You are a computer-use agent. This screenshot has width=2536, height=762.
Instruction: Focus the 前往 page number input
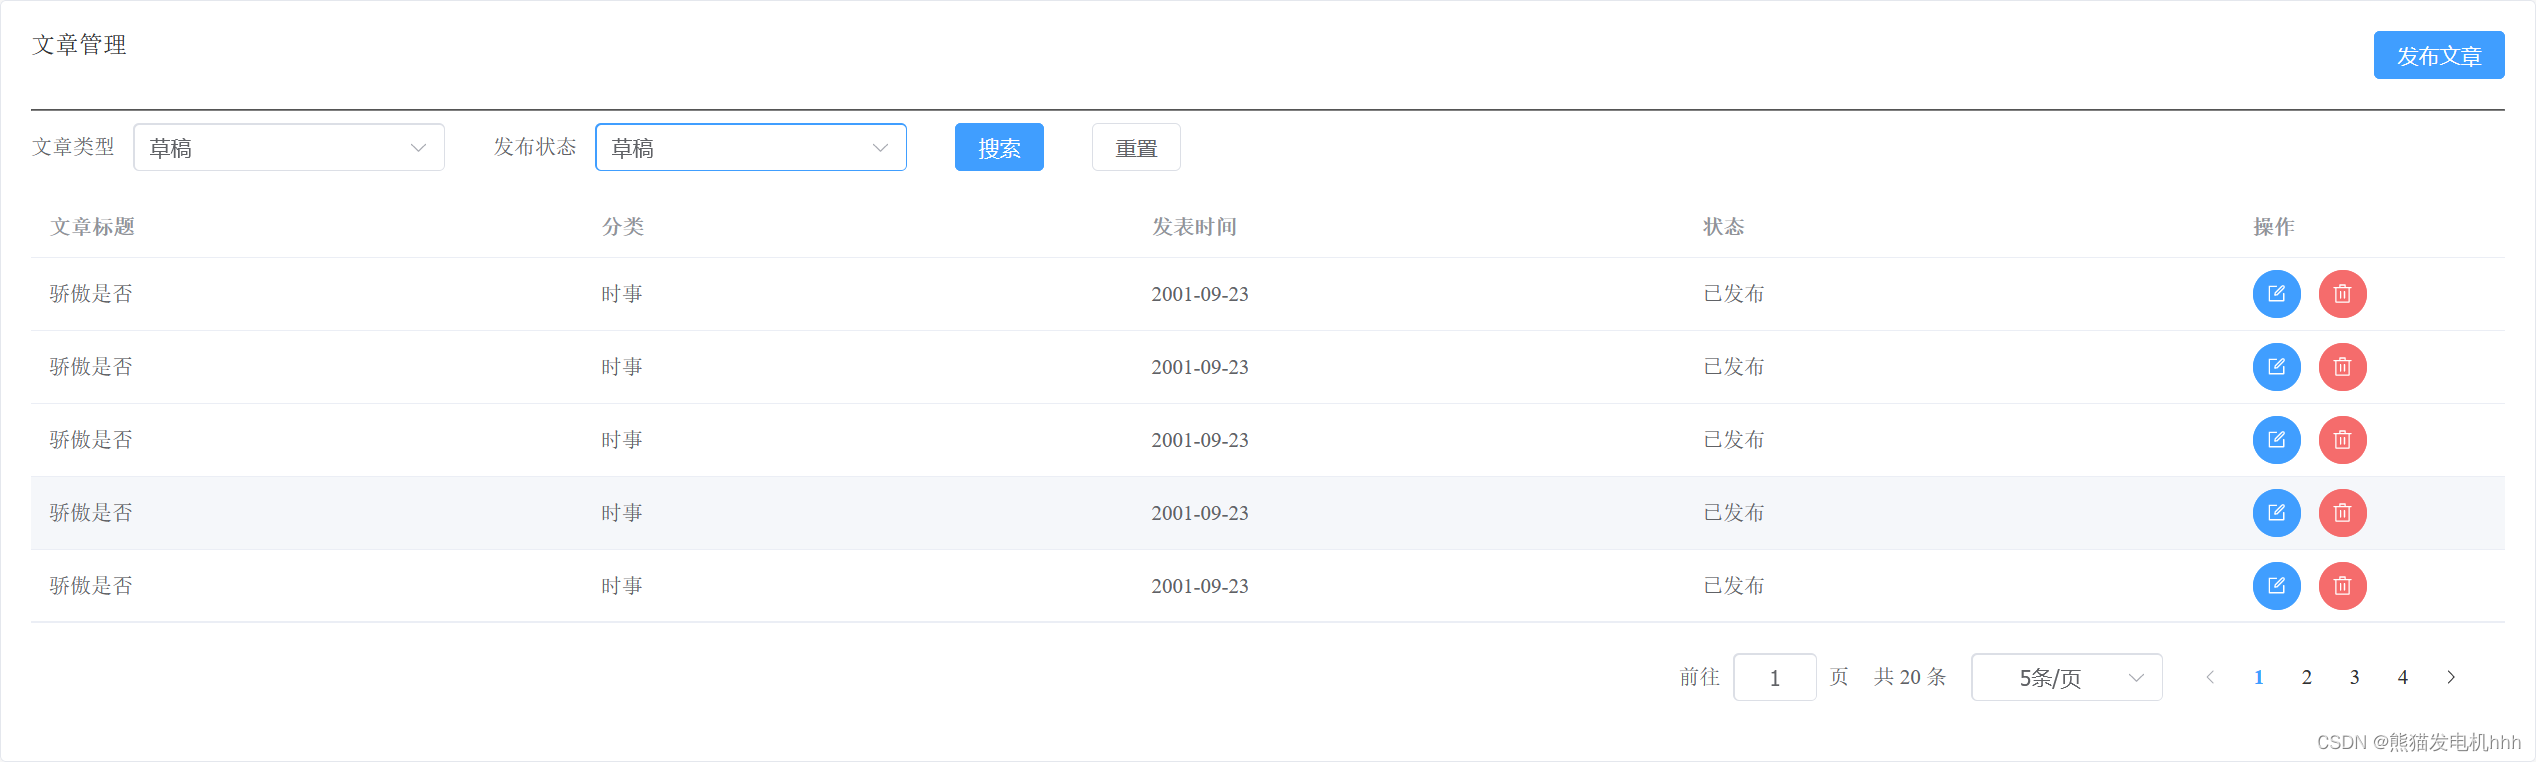pyautogui.click(x=1774, y=677)
